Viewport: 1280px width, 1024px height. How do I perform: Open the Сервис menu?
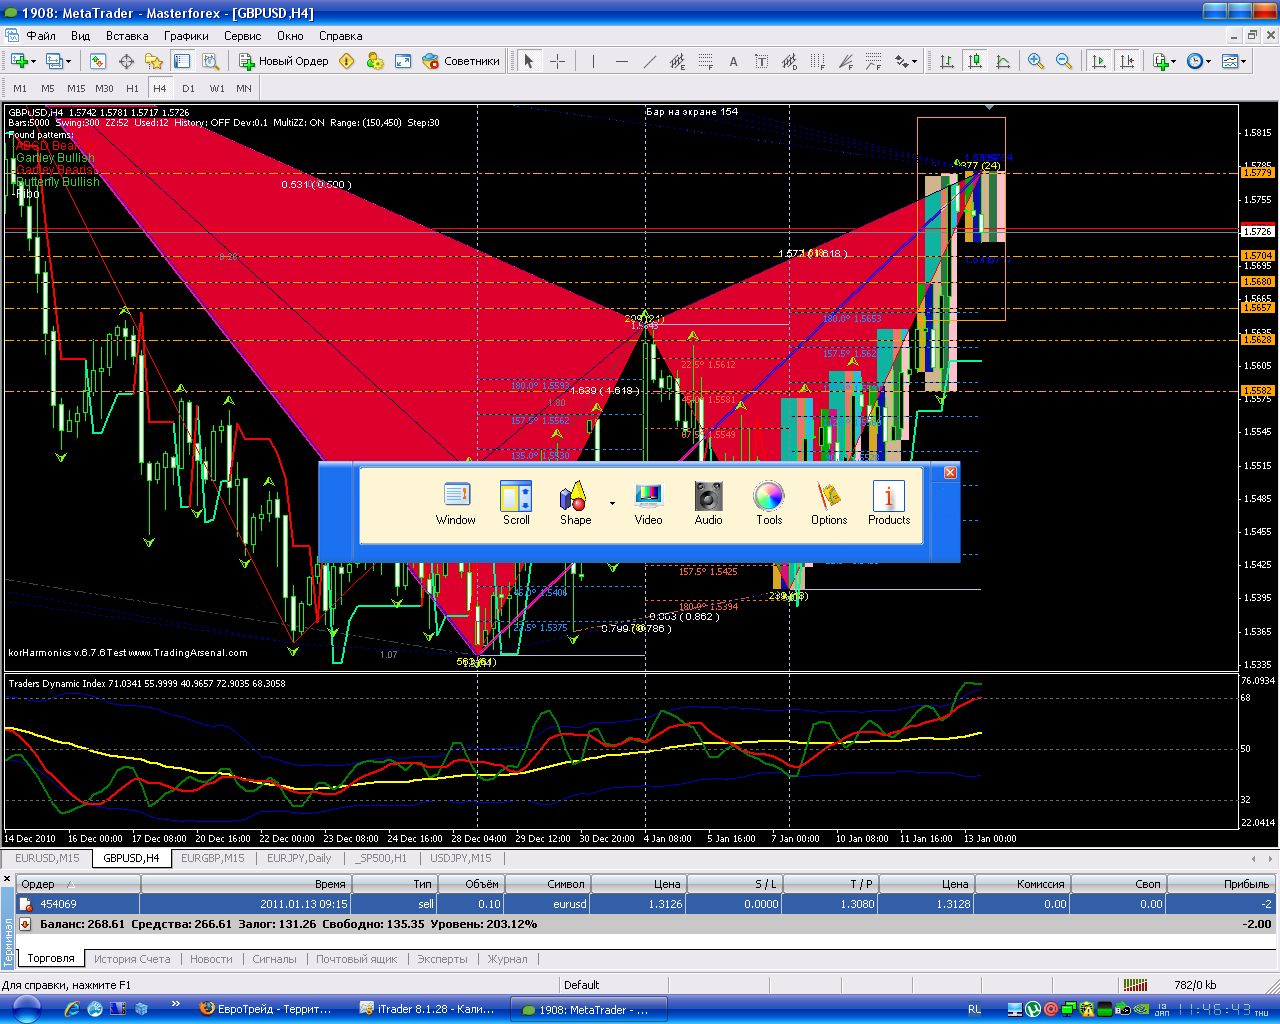[242, 36]
